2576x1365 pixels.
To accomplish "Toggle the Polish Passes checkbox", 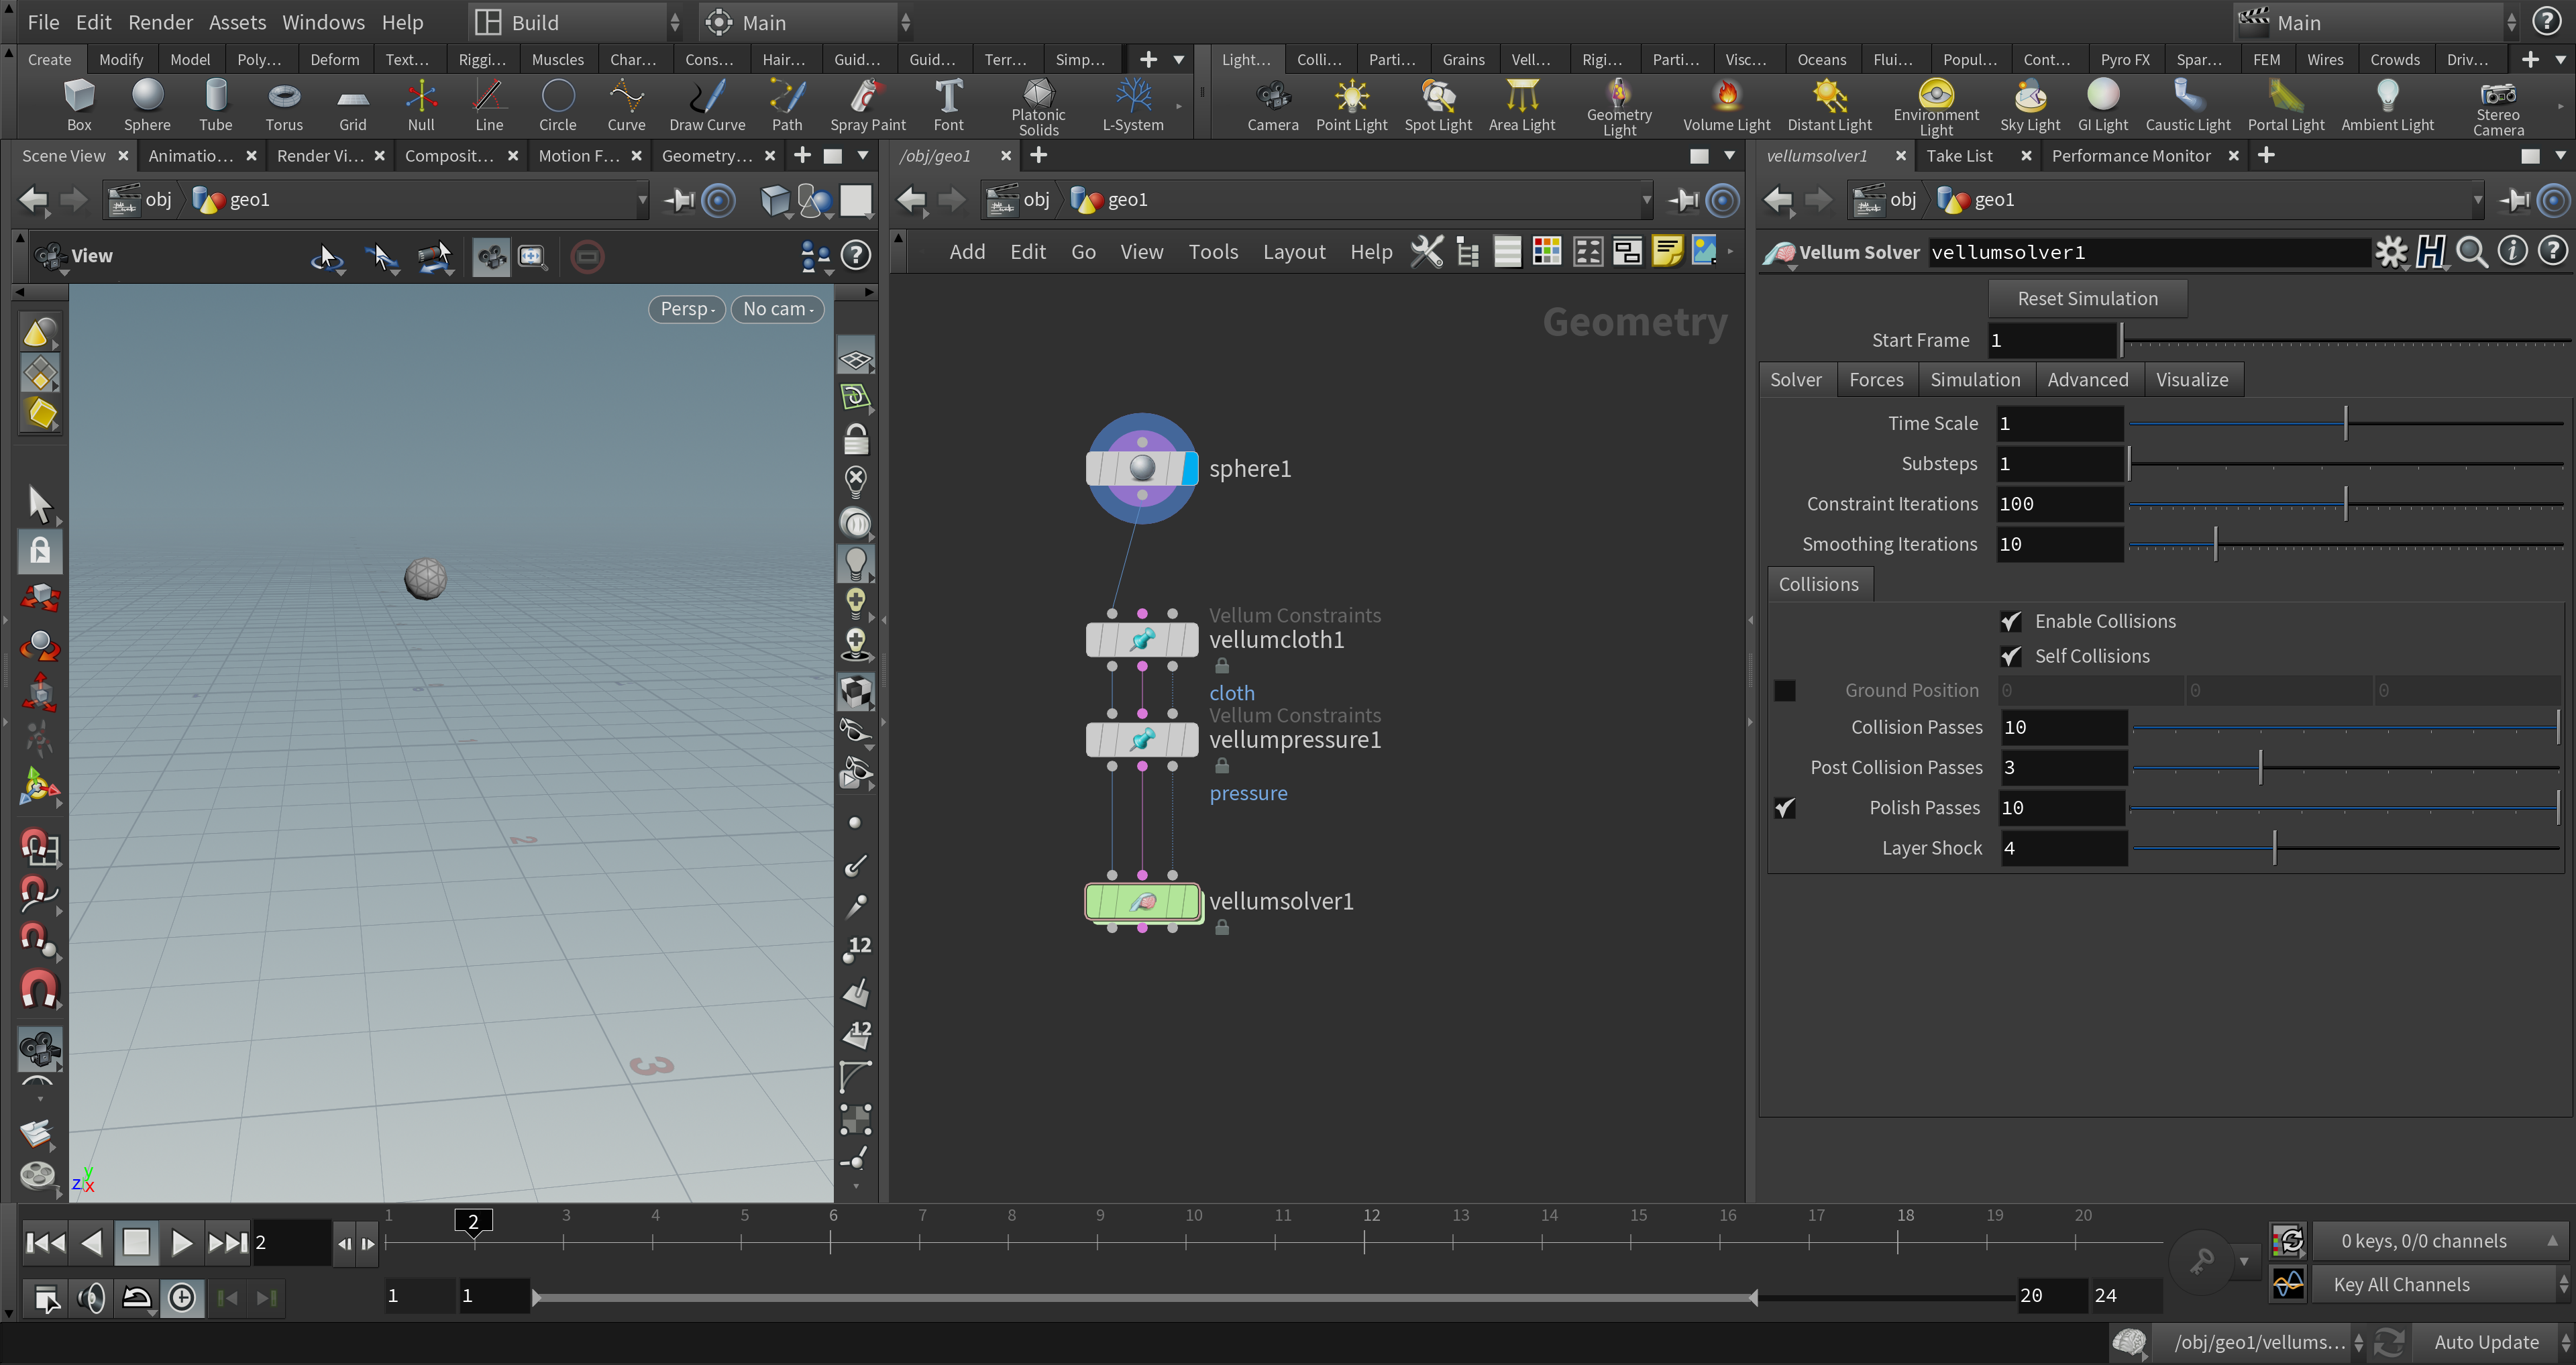I will pyautogui.click(x=1785, y=808).
